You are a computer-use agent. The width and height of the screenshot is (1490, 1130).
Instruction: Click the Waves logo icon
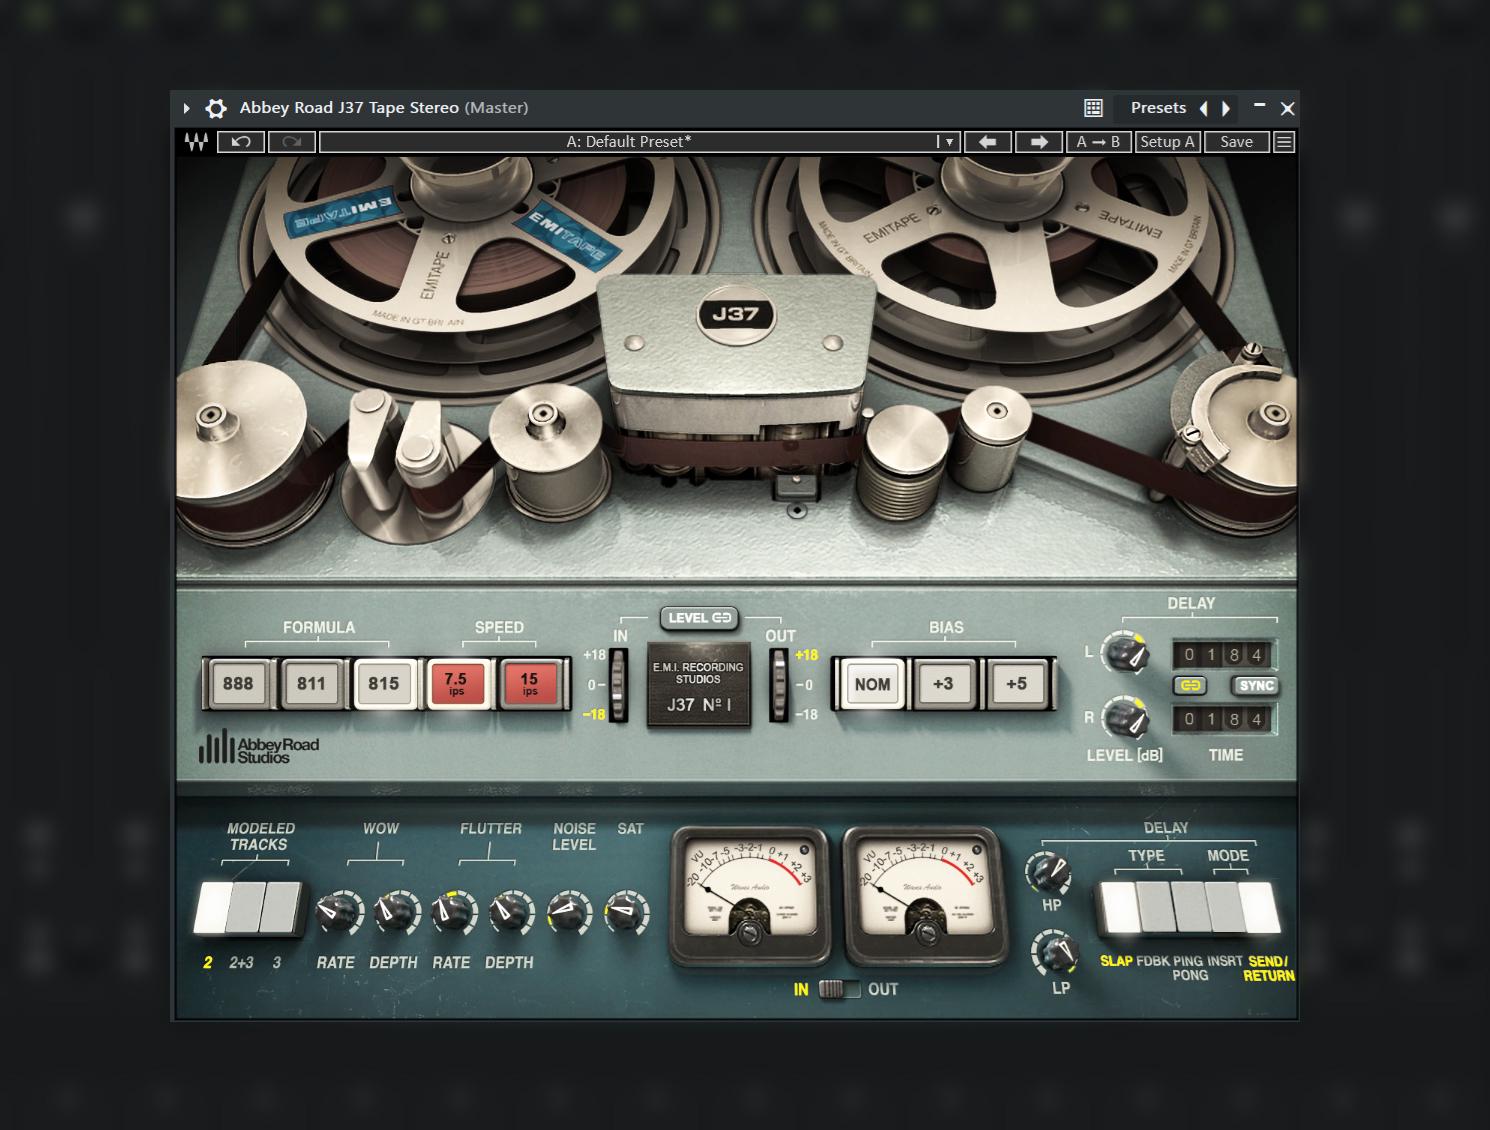(x=196, y=142)
